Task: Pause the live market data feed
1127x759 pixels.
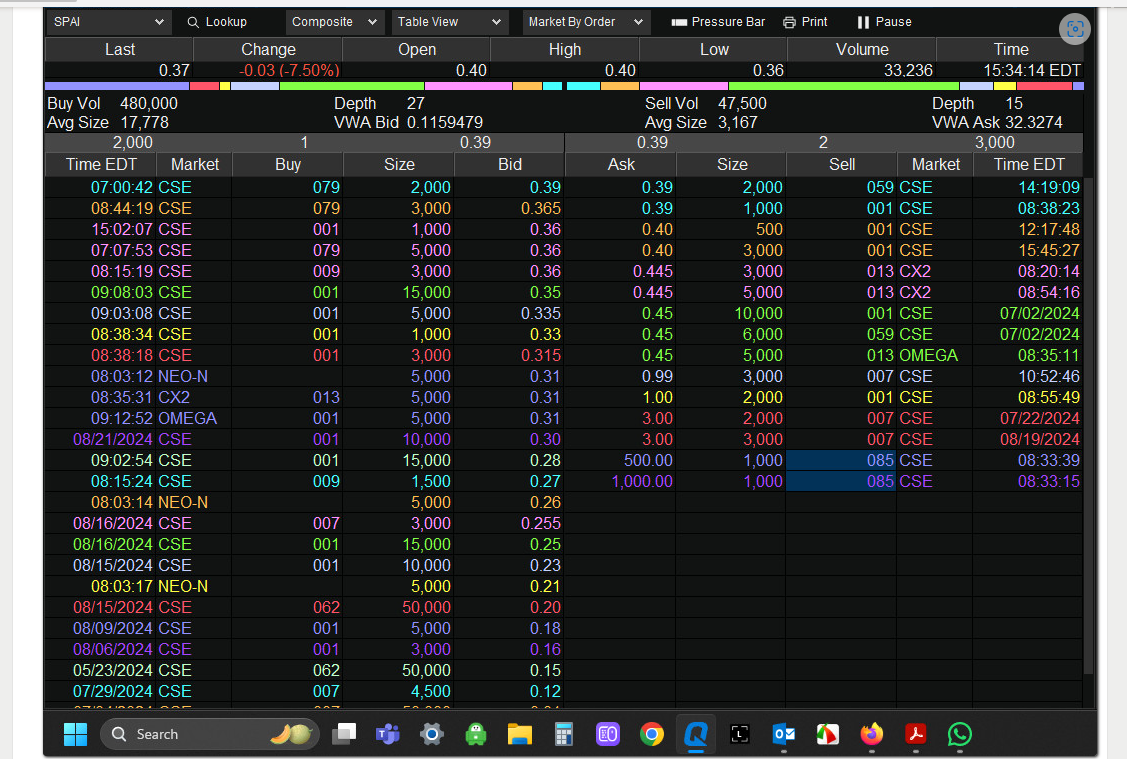Action: (883, 22)
